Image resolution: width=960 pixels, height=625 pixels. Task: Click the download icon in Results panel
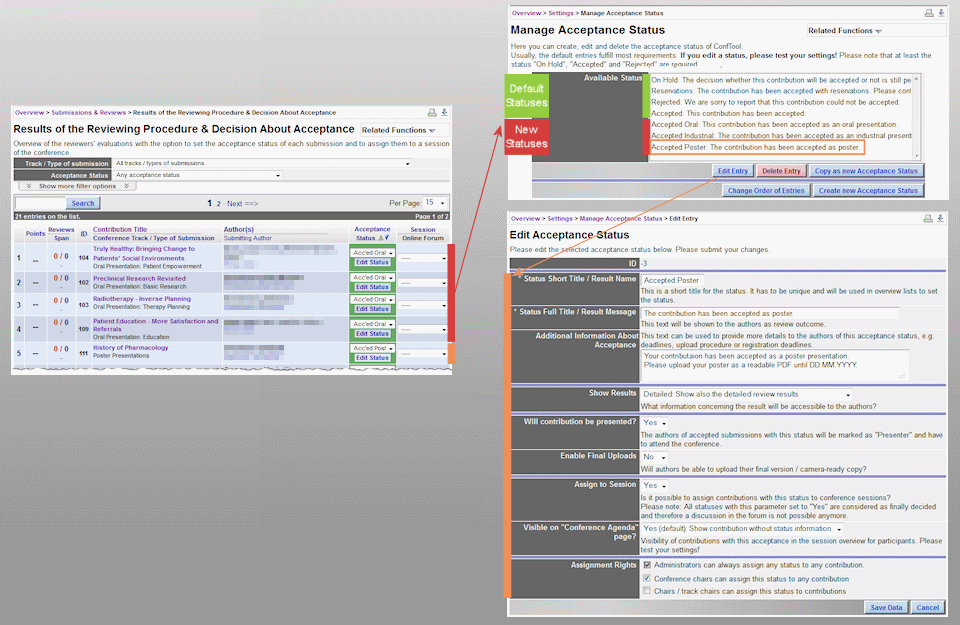(444, 112)
